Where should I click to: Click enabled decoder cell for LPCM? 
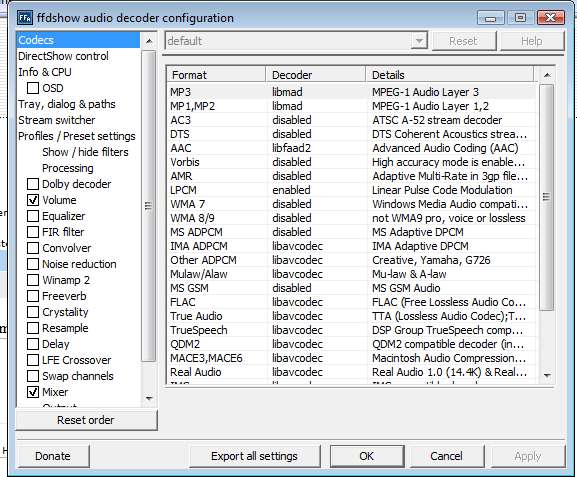tap(291, 190)
